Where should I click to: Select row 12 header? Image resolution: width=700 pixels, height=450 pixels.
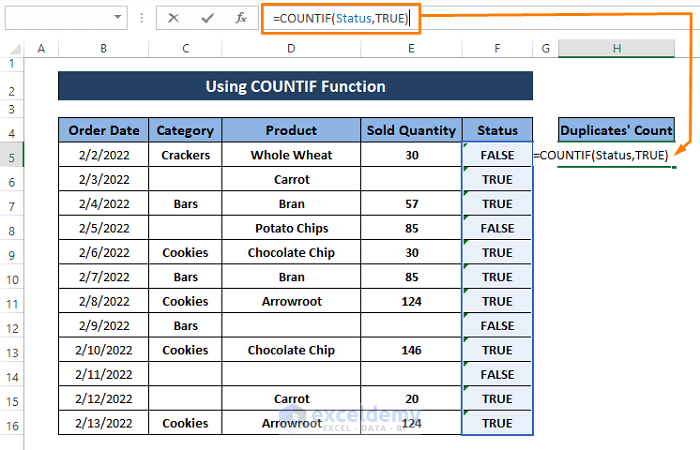[11, 326]
